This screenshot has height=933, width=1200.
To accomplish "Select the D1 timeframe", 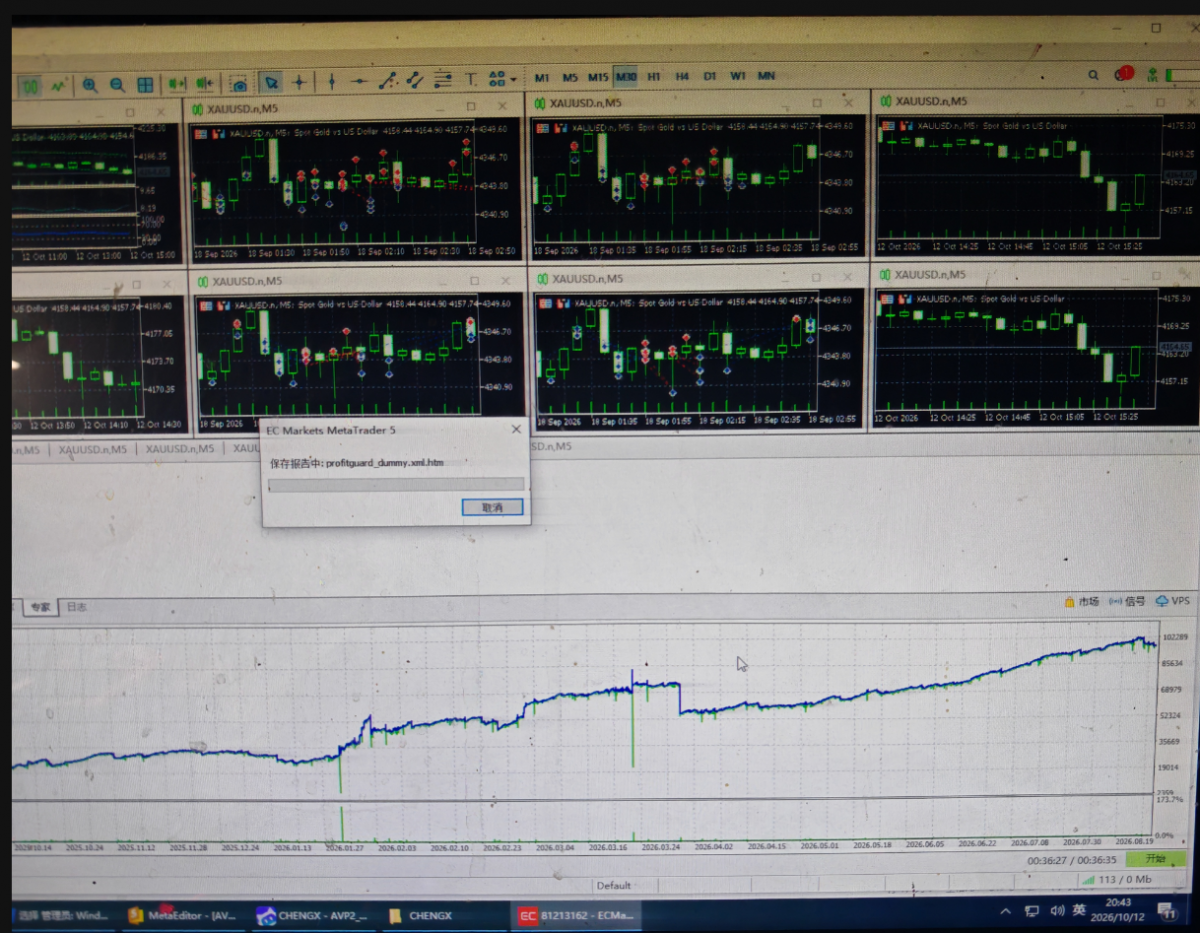I will (x=709, y=76).
